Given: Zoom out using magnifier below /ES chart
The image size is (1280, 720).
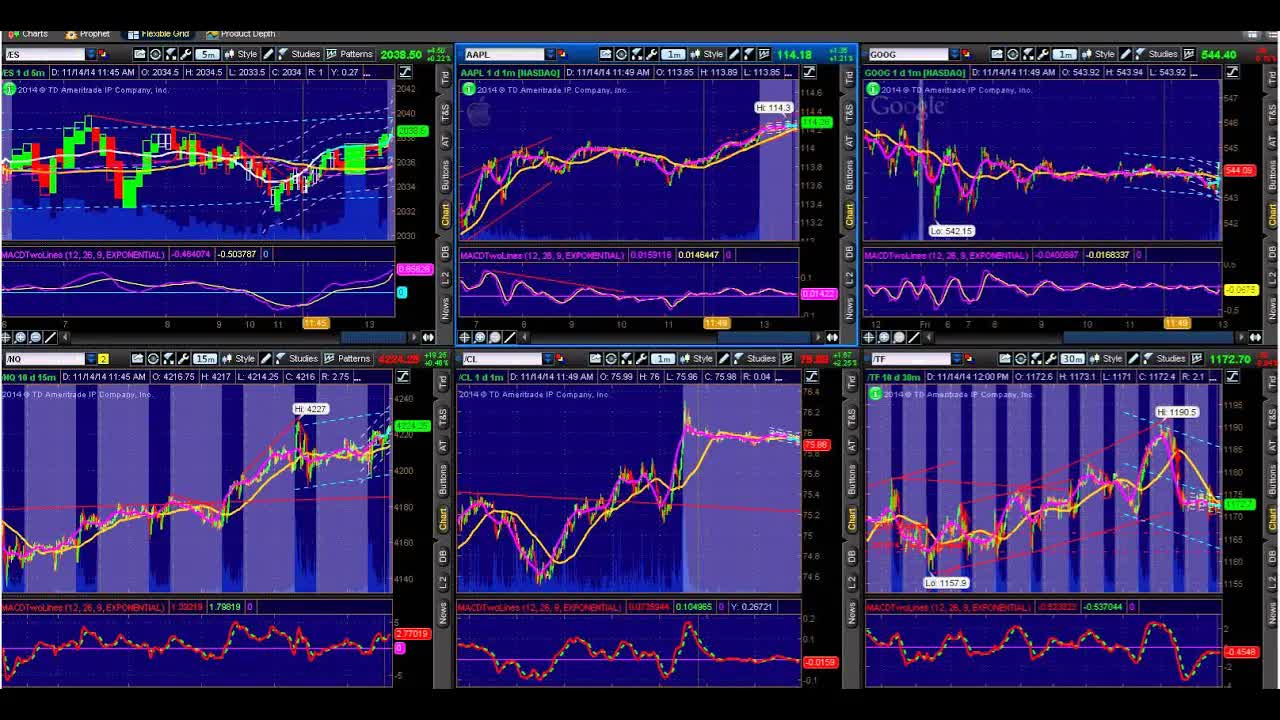Looking at the screenshot, I should pyautogui.click(x=35, y=337).
